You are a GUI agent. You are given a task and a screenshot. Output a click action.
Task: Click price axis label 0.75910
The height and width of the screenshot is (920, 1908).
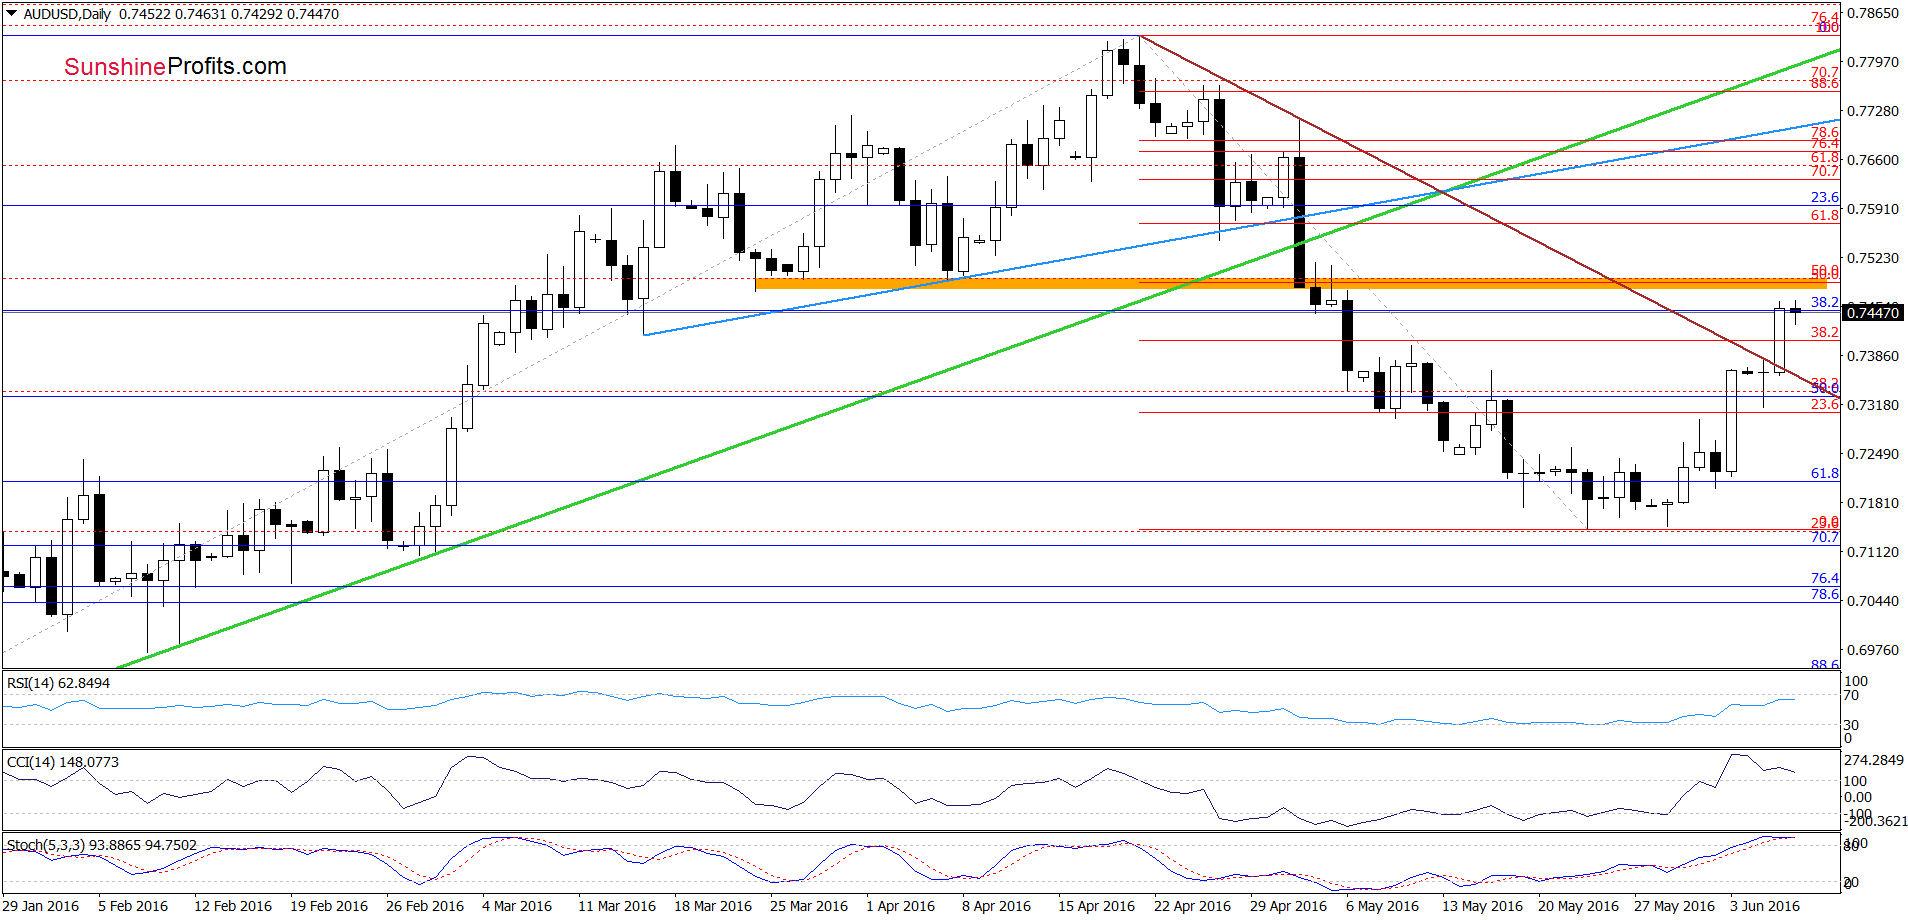point(1872,209)
